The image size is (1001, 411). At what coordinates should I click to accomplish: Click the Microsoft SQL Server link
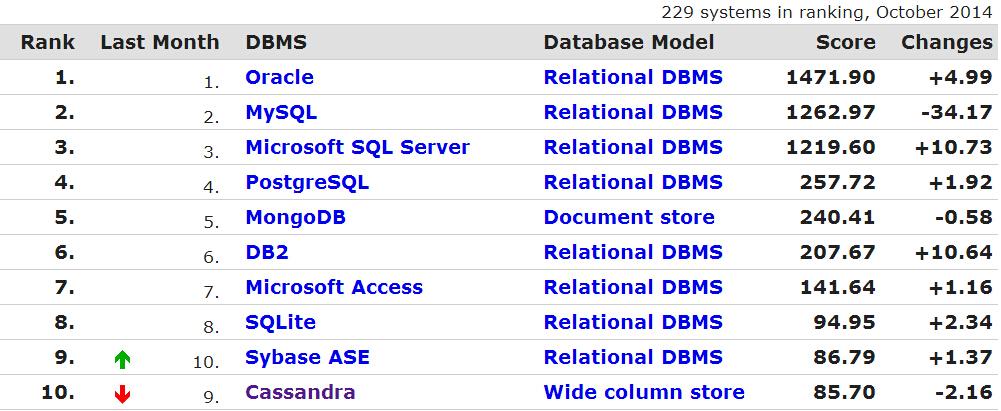click(357, 147)
